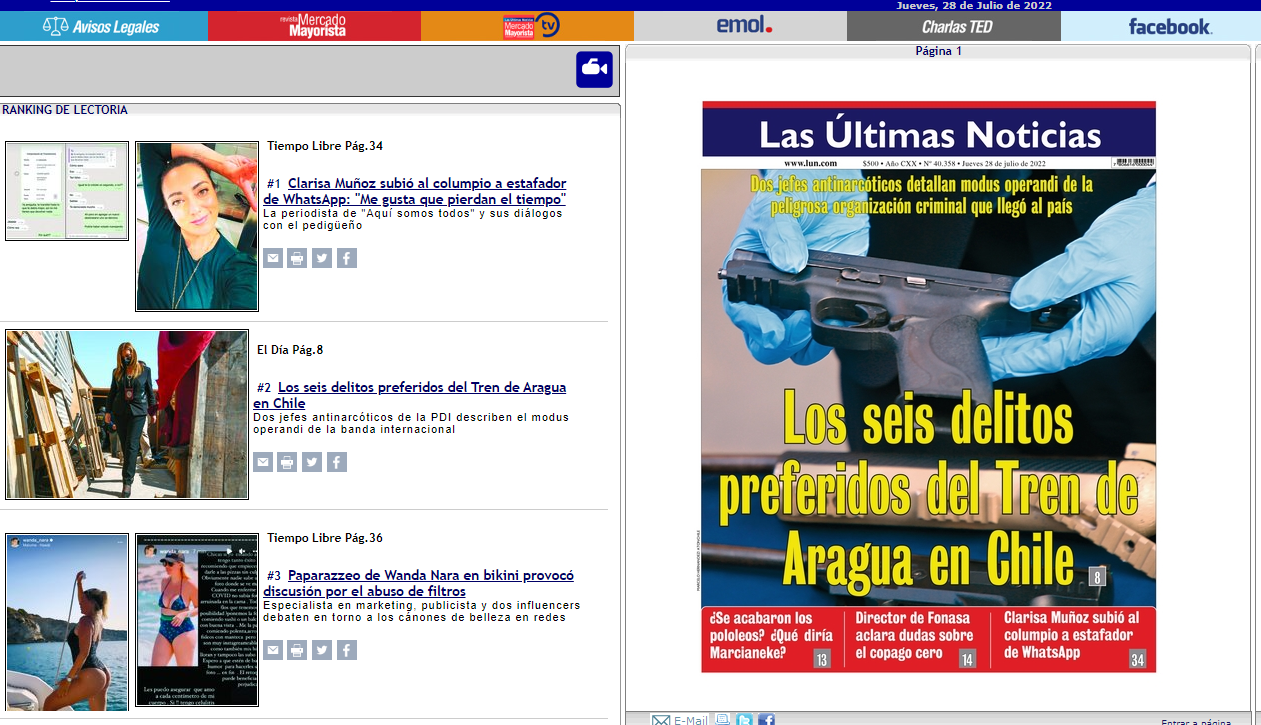This screenshot has width=1261, height=725.
Task: Click front page teaser Director de Fonasa
Action: 917,638
